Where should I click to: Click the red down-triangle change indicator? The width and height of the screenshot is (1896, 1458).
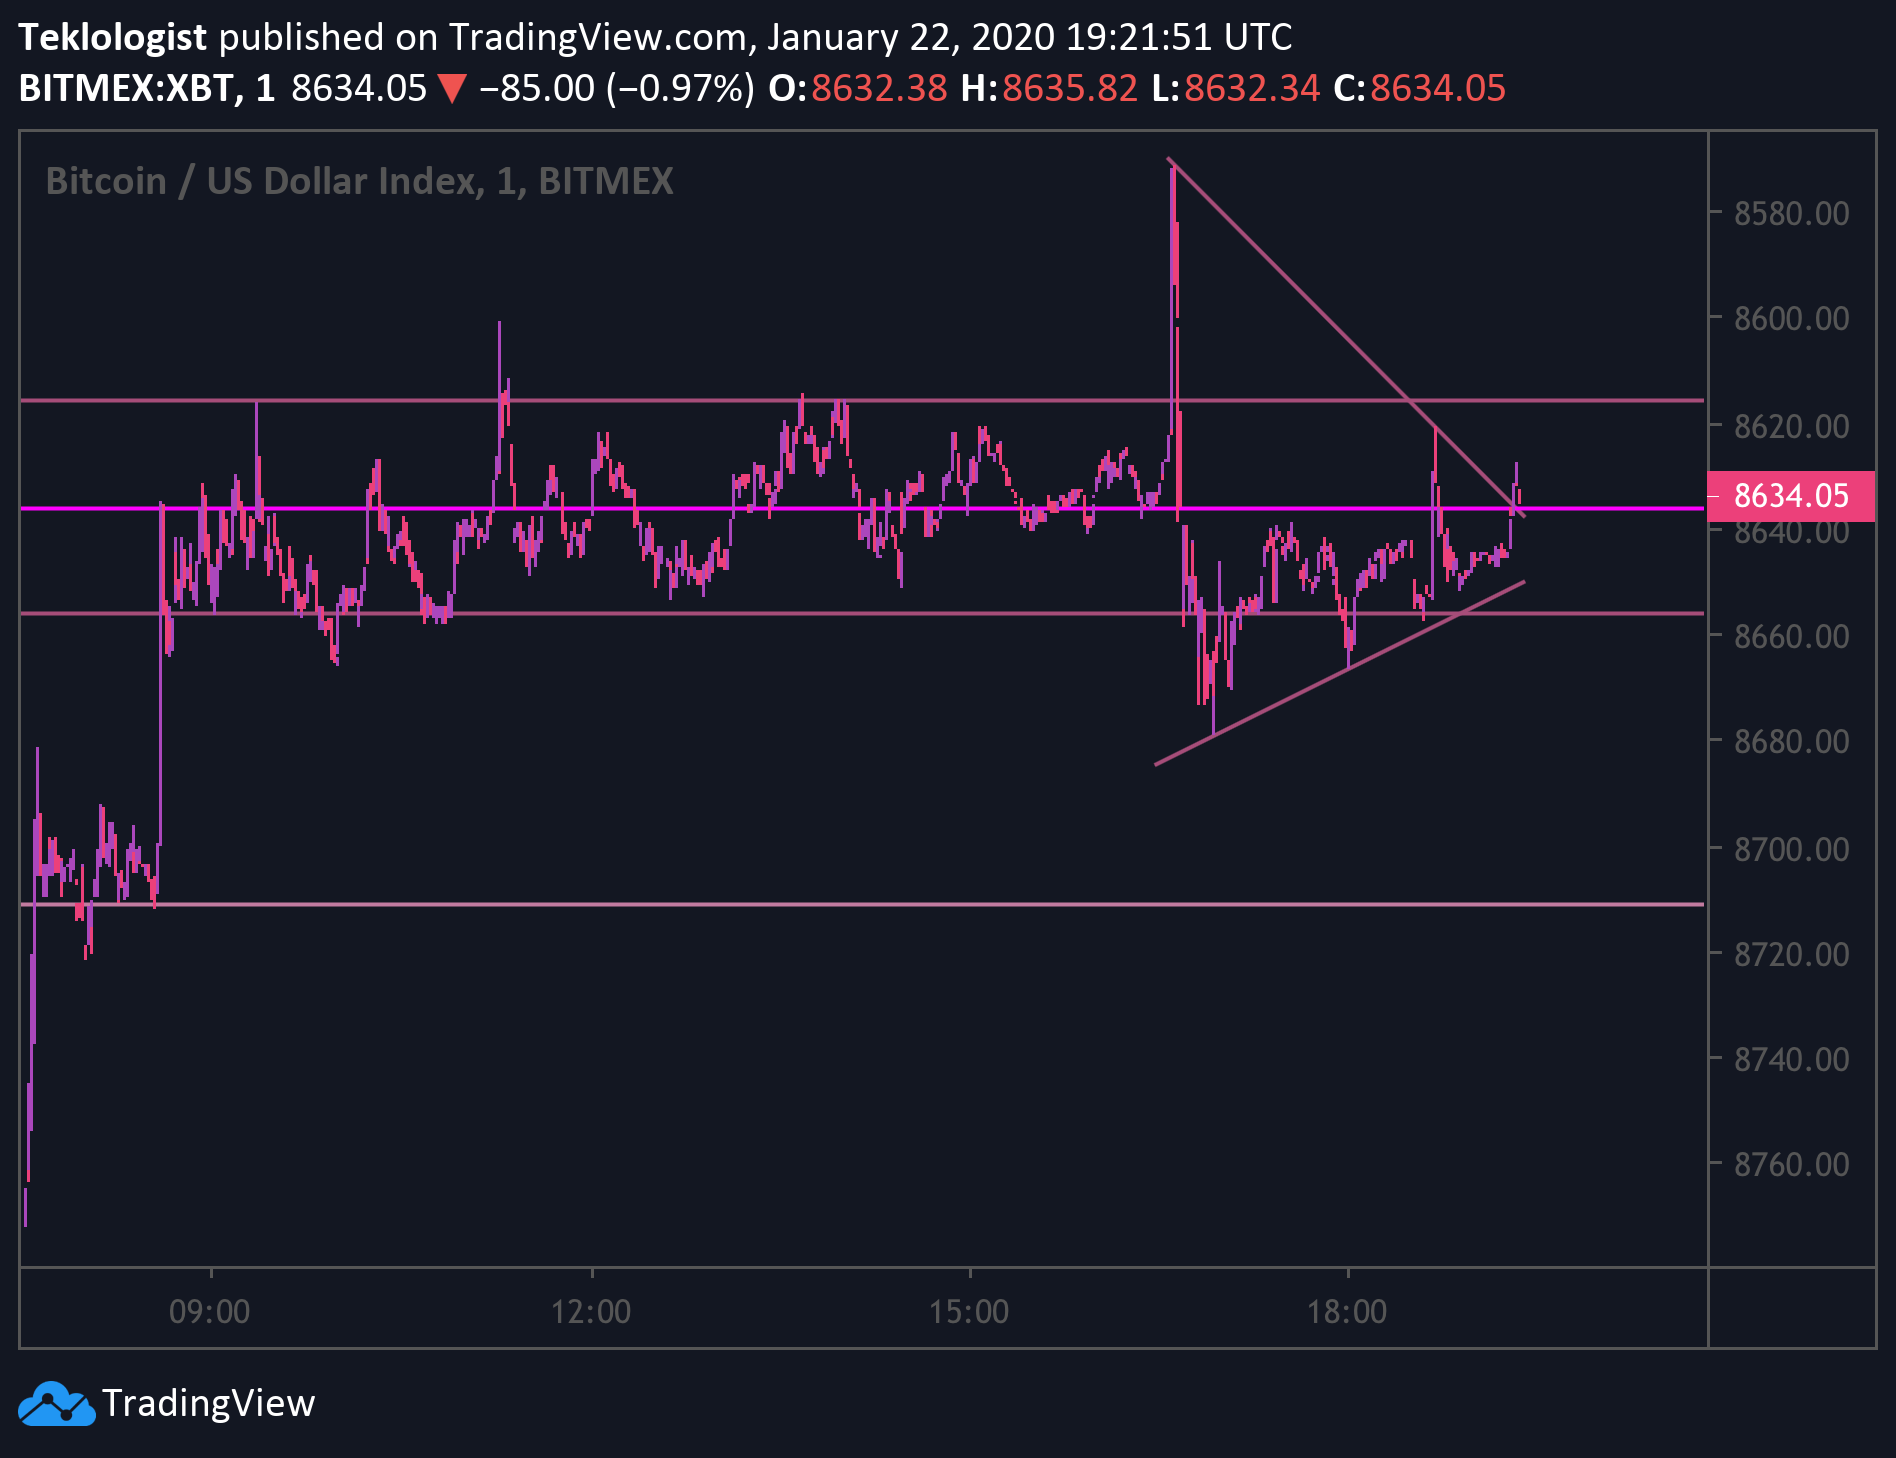(452, 89)
